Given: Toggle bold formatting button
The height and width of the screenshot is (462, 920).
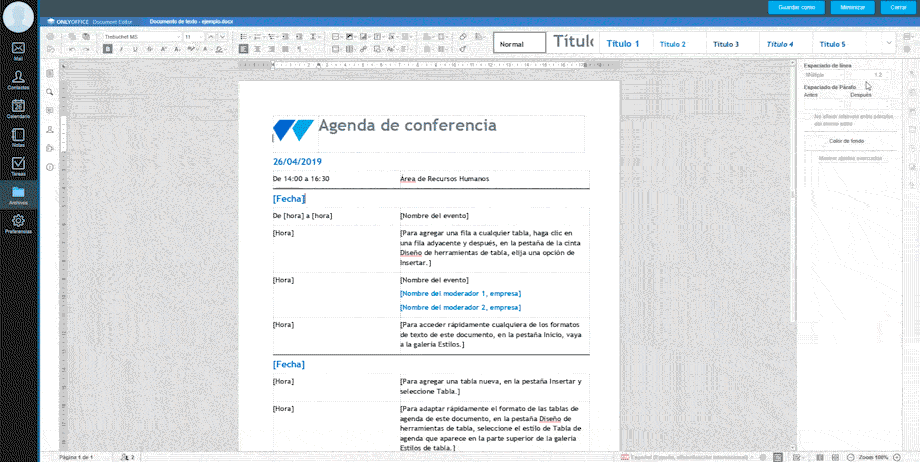Looking at the screenshot, I should (x=107, y=49).
